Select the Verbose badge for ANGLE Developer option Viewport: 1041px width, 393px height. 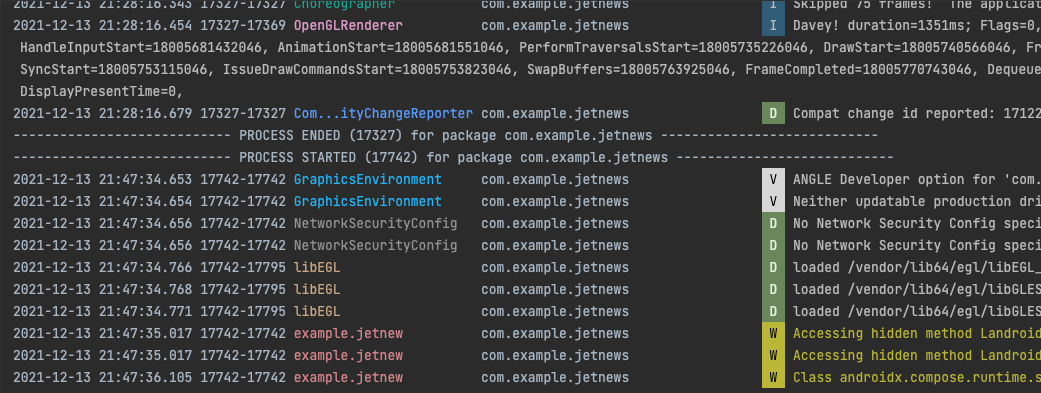point(773,179)
